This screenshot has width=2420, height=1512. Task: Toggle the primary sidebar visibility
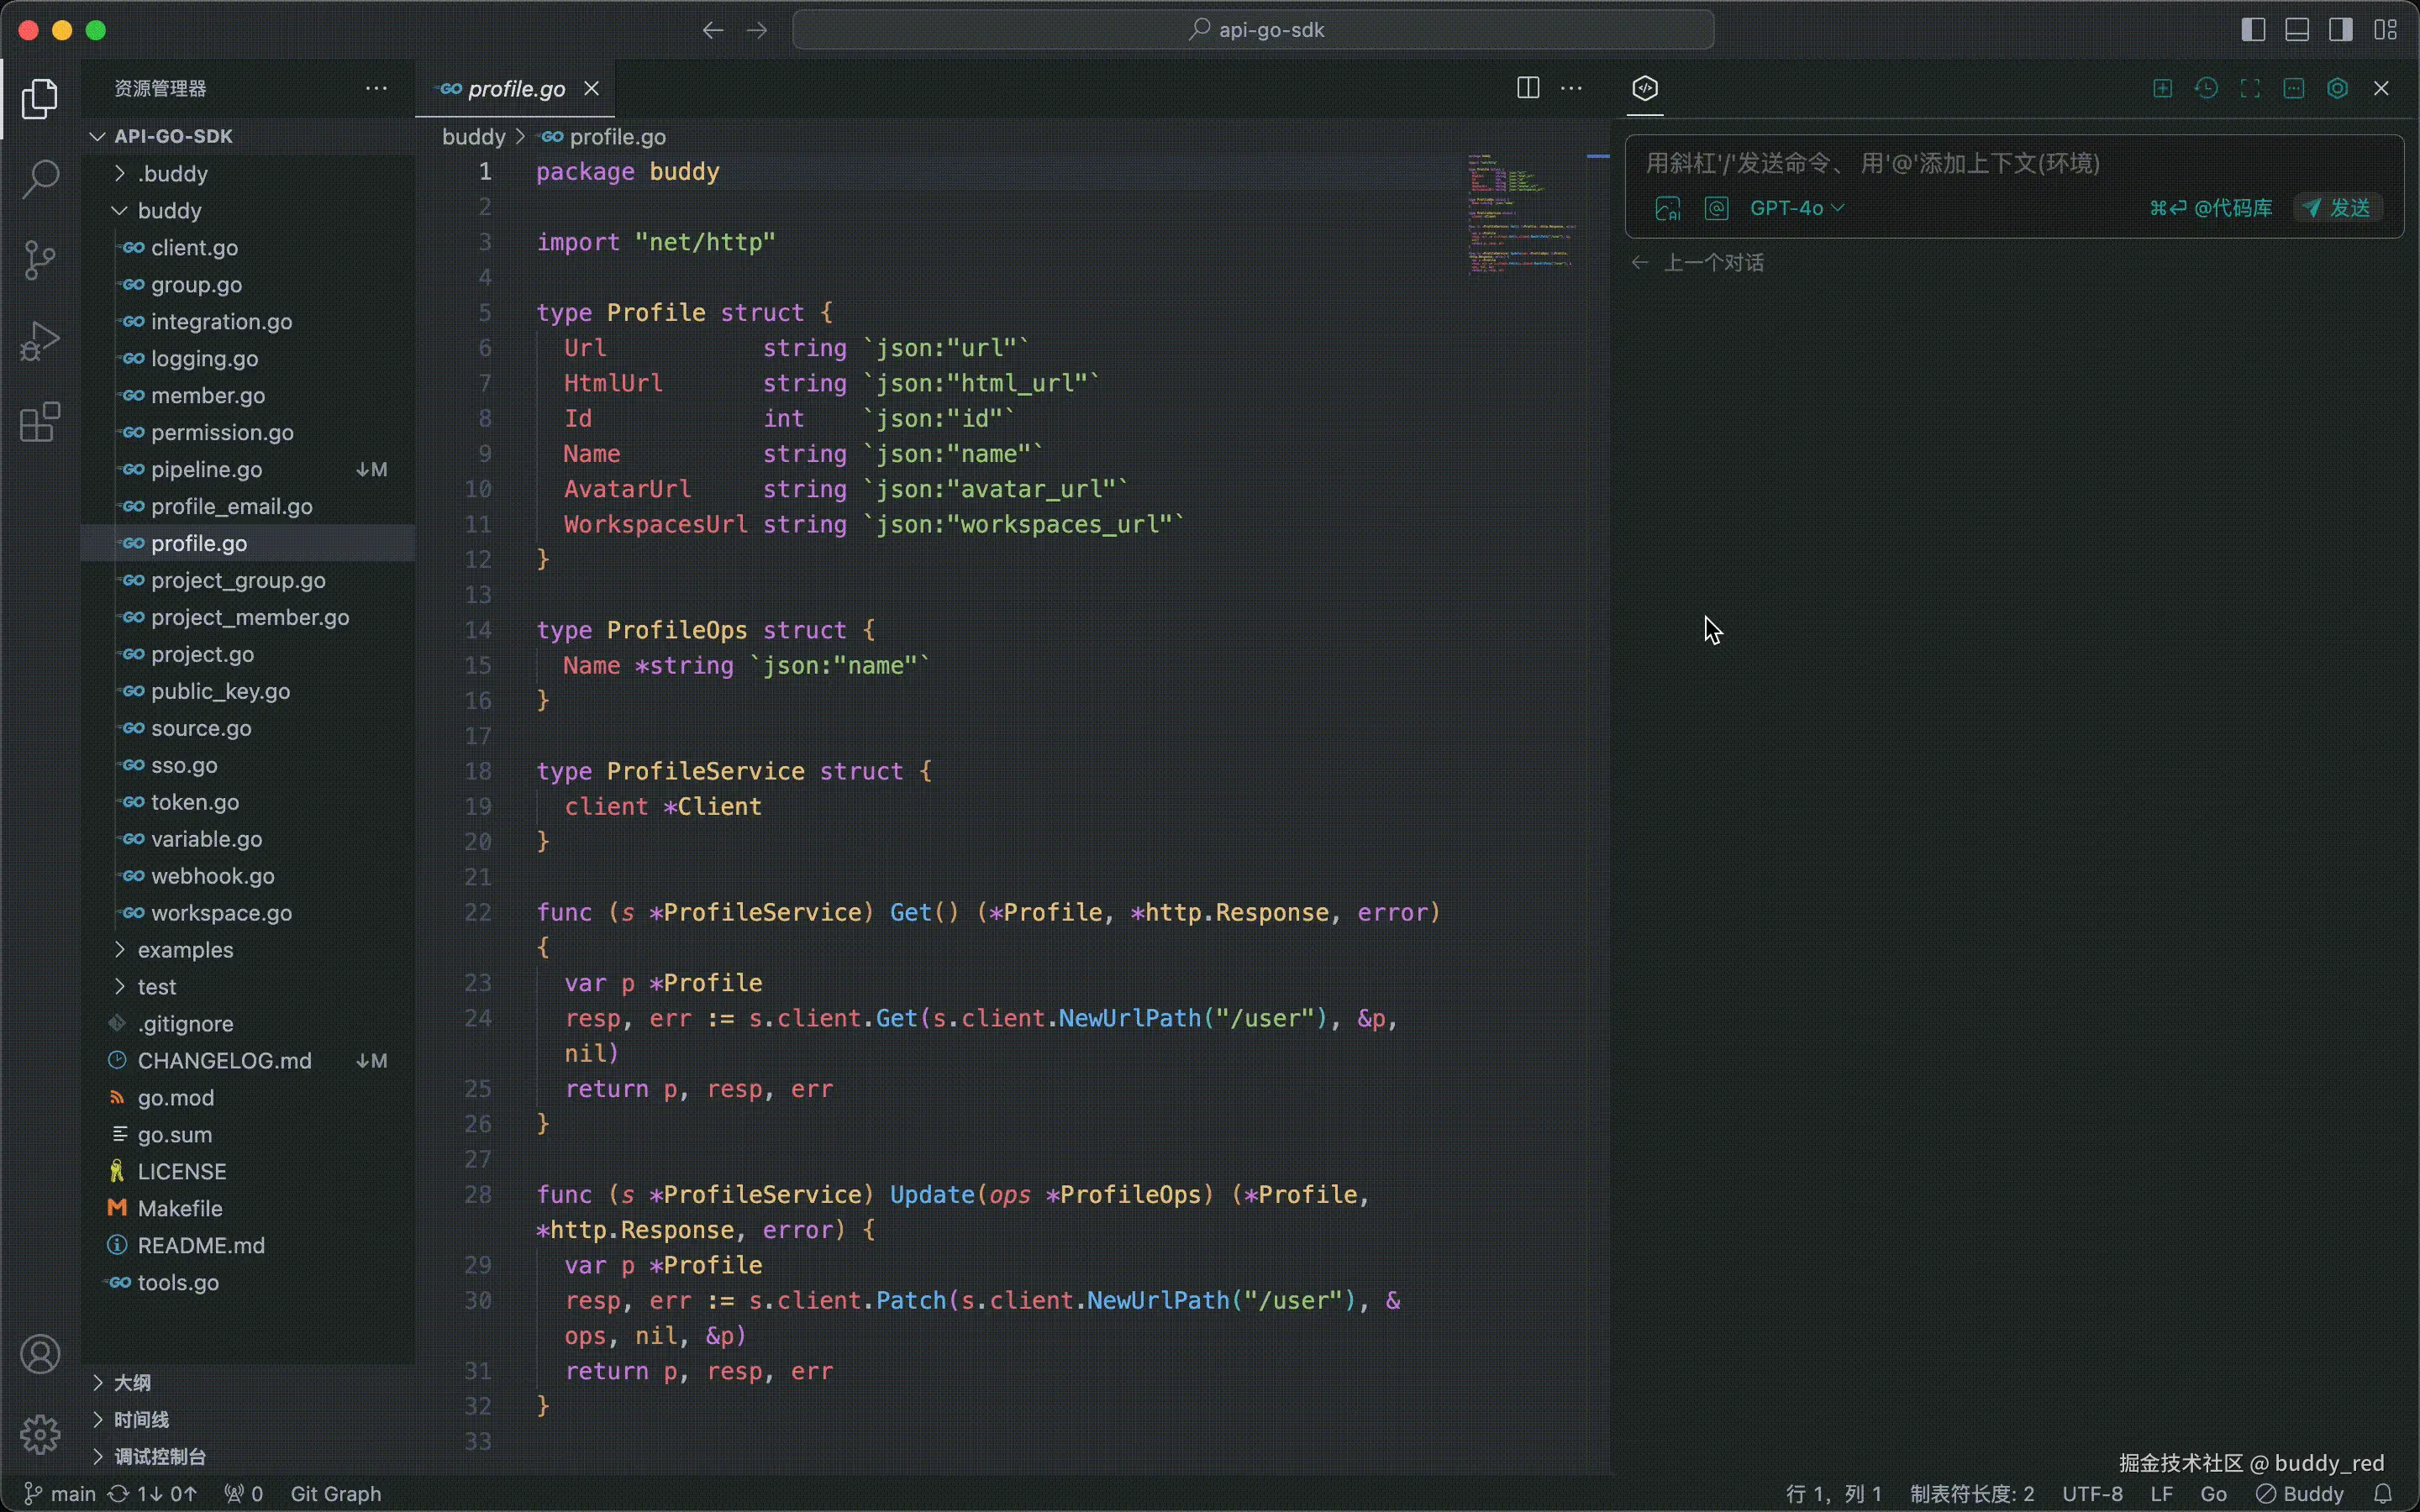pos(2253,29)
